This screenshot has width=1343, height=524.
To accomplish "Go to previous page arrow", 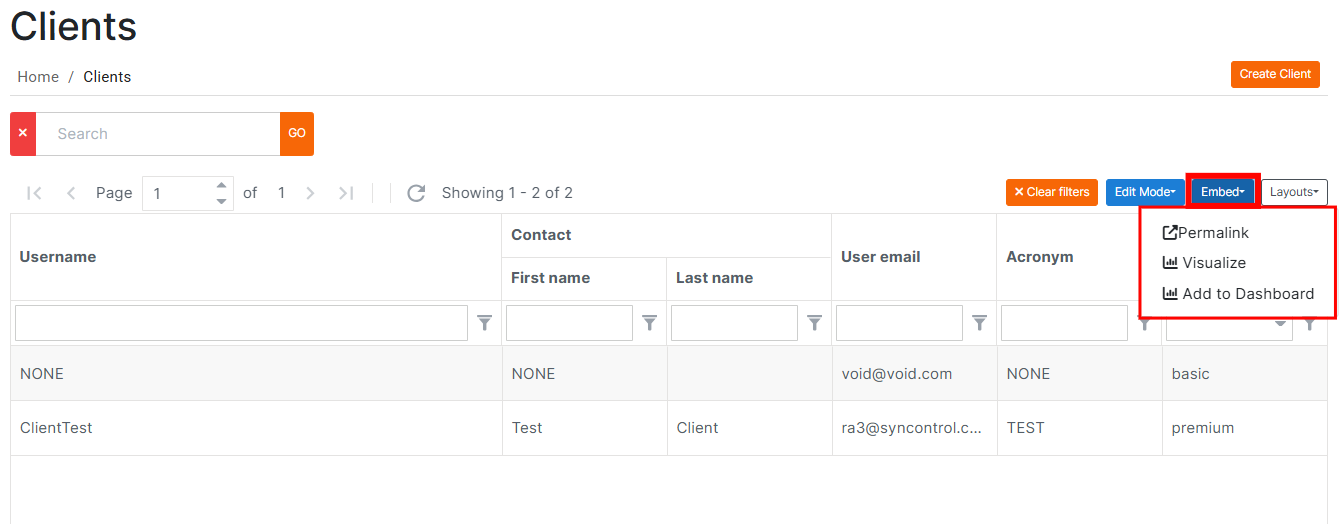I will pos(71,193).
